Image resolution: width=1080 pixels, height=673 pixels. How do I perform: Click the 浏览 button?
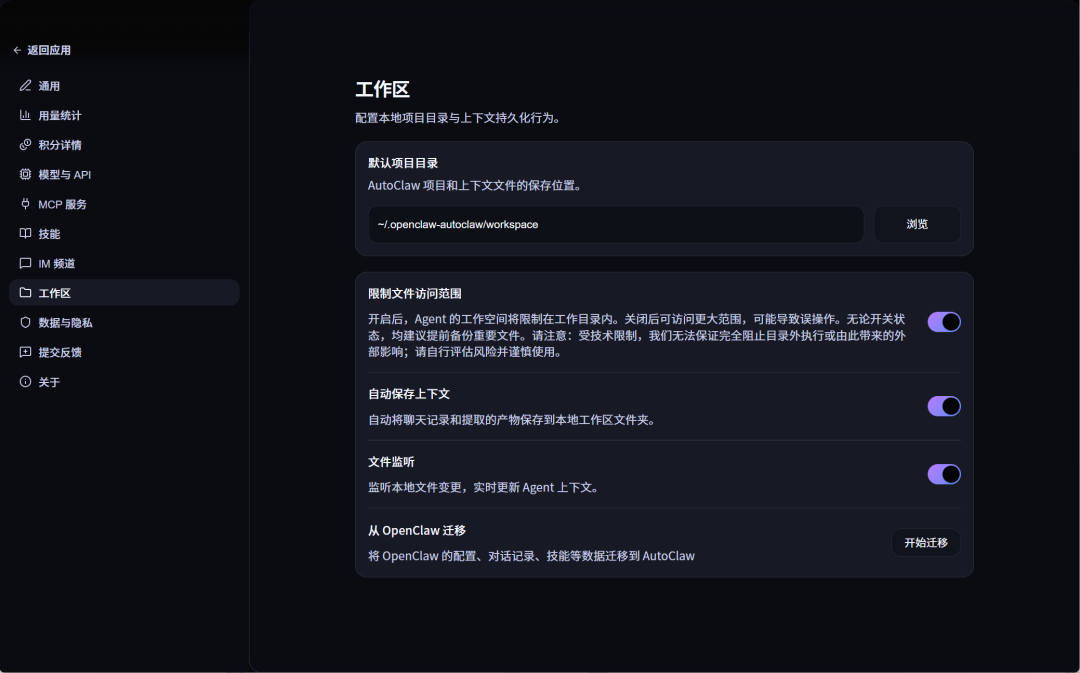917,225
